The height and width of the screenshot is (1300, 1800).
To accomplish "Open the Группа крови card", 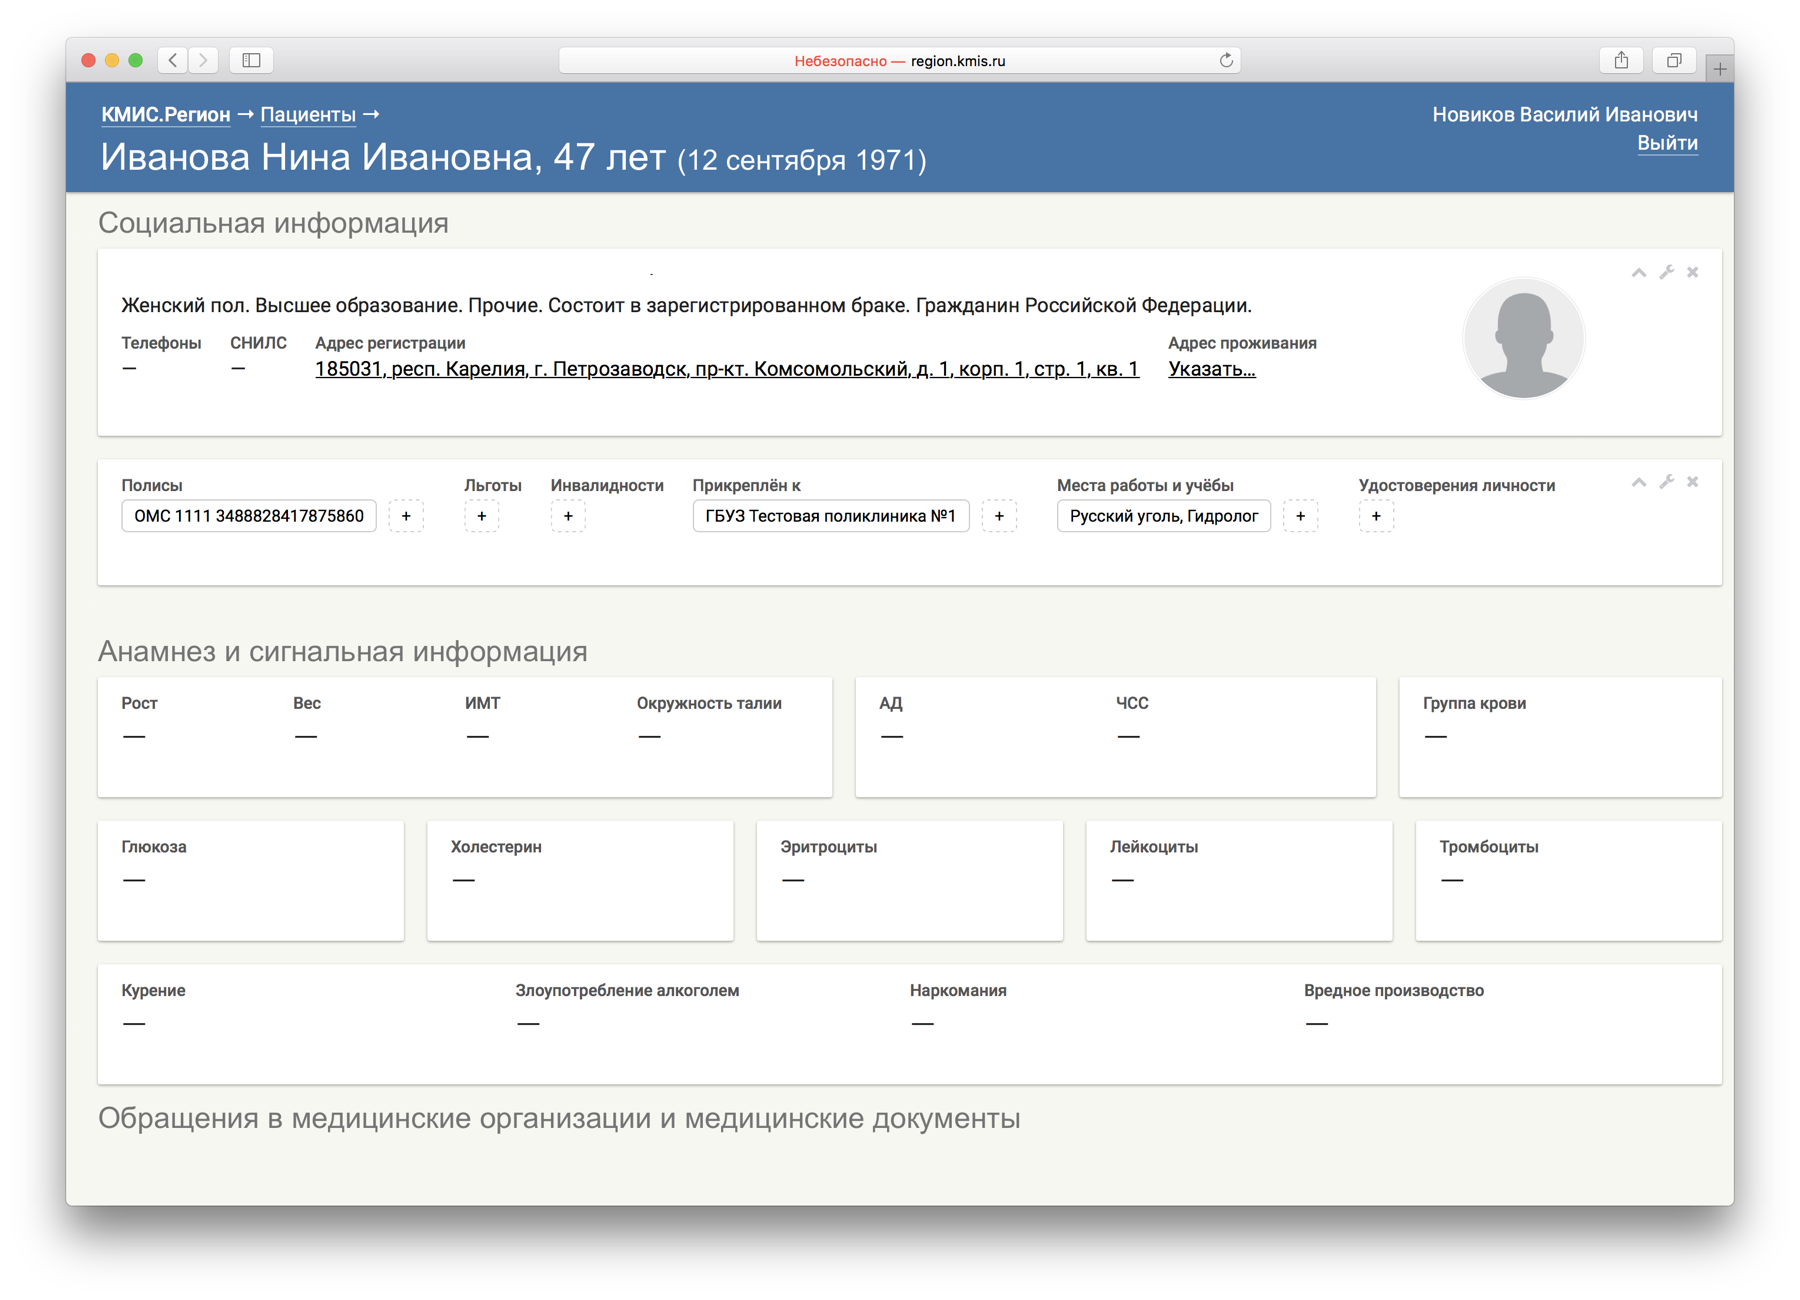I will [1560, 738].
